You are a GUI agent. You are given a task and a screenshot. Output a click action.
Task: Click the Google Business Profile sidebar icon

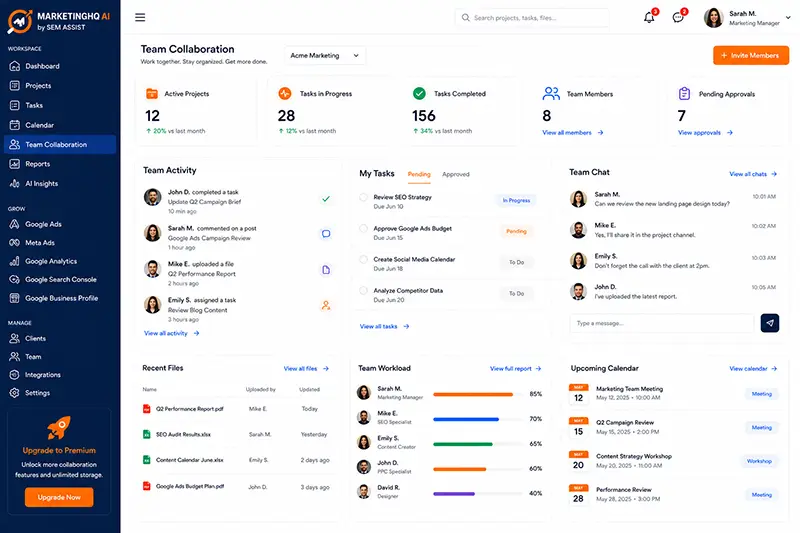coord(14,298)
